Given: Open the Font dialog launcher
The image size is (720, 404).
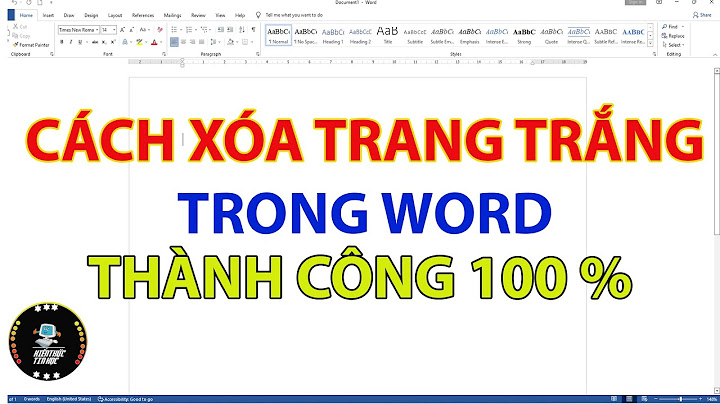Looking at the screenshot, I should (164, 54).
